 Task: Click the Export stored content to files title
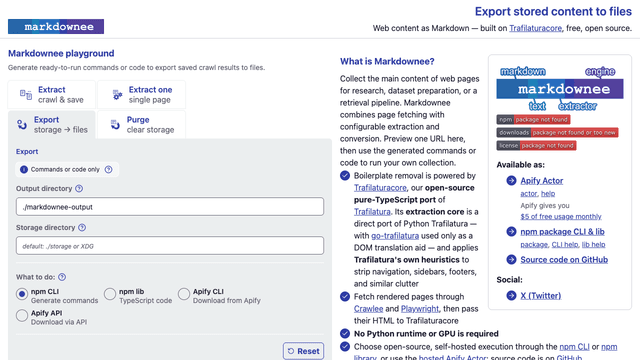pos(553,11)
